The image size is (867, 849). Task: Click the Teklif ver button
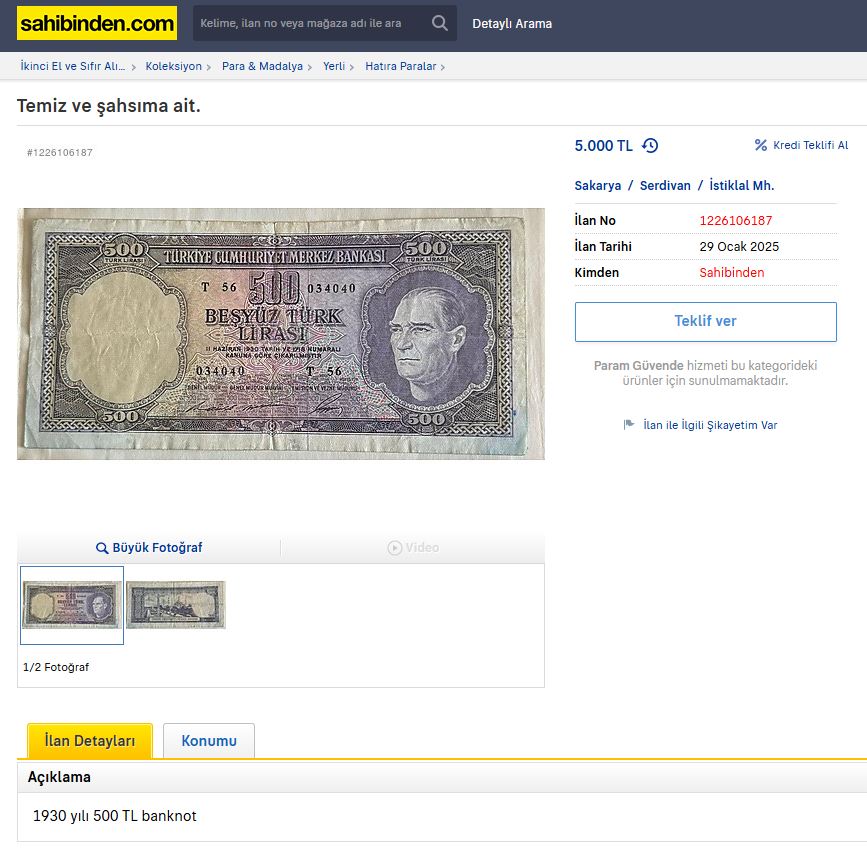click(706, 321)
